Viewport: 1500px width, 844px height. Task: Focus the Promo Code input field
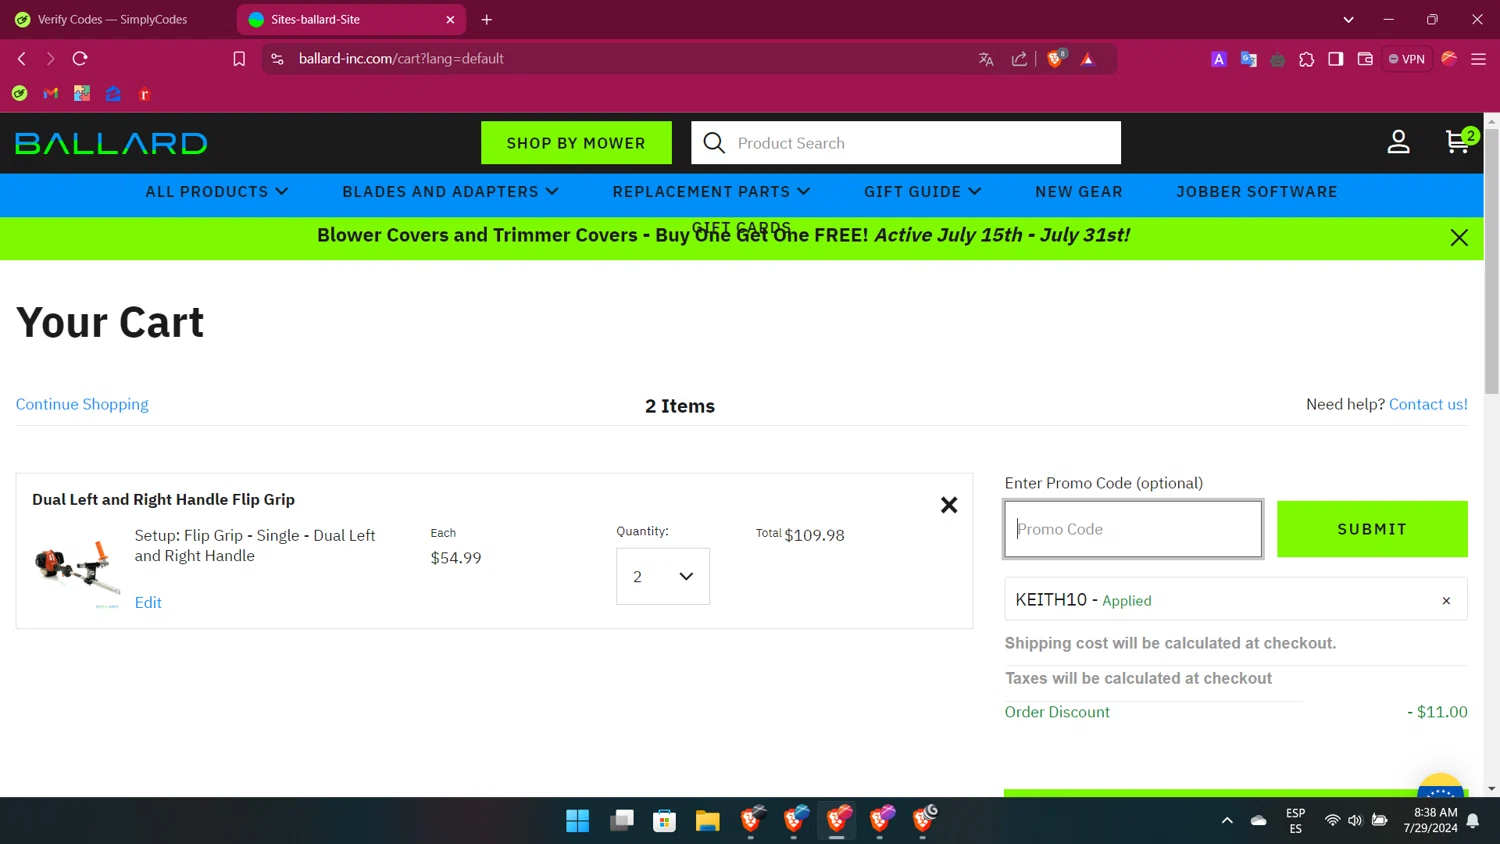click(x=1133, y=529)
